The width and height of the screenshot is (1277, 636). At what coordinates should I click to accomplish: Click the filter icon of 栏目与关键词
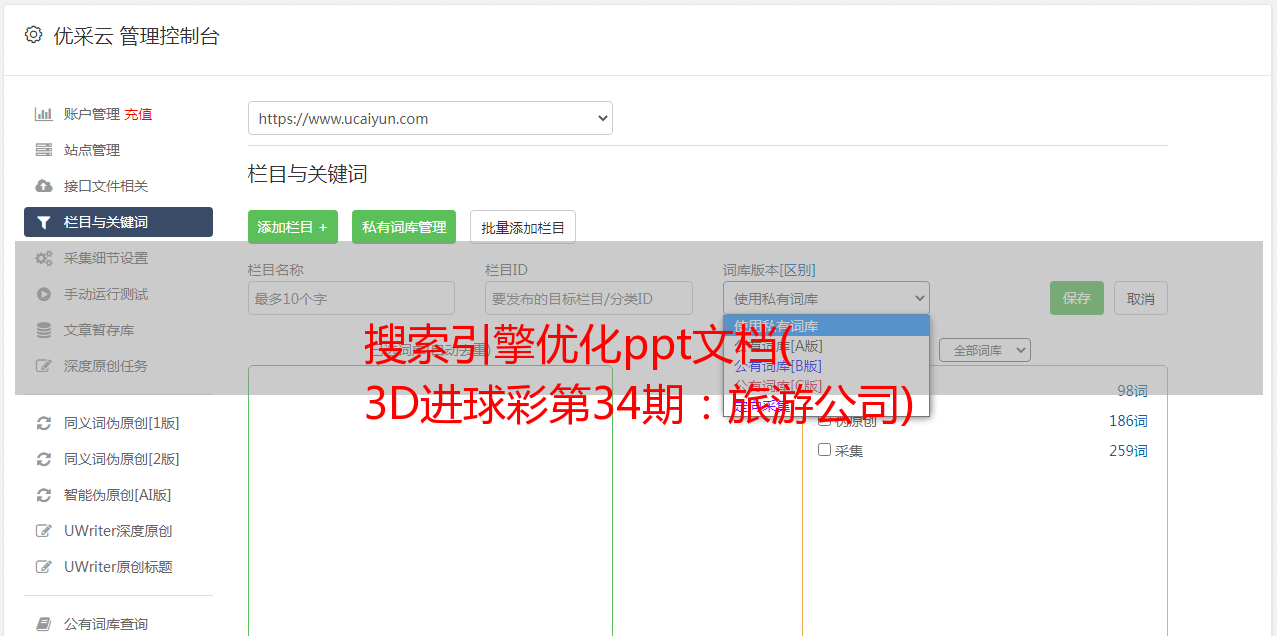click(44, 222)
